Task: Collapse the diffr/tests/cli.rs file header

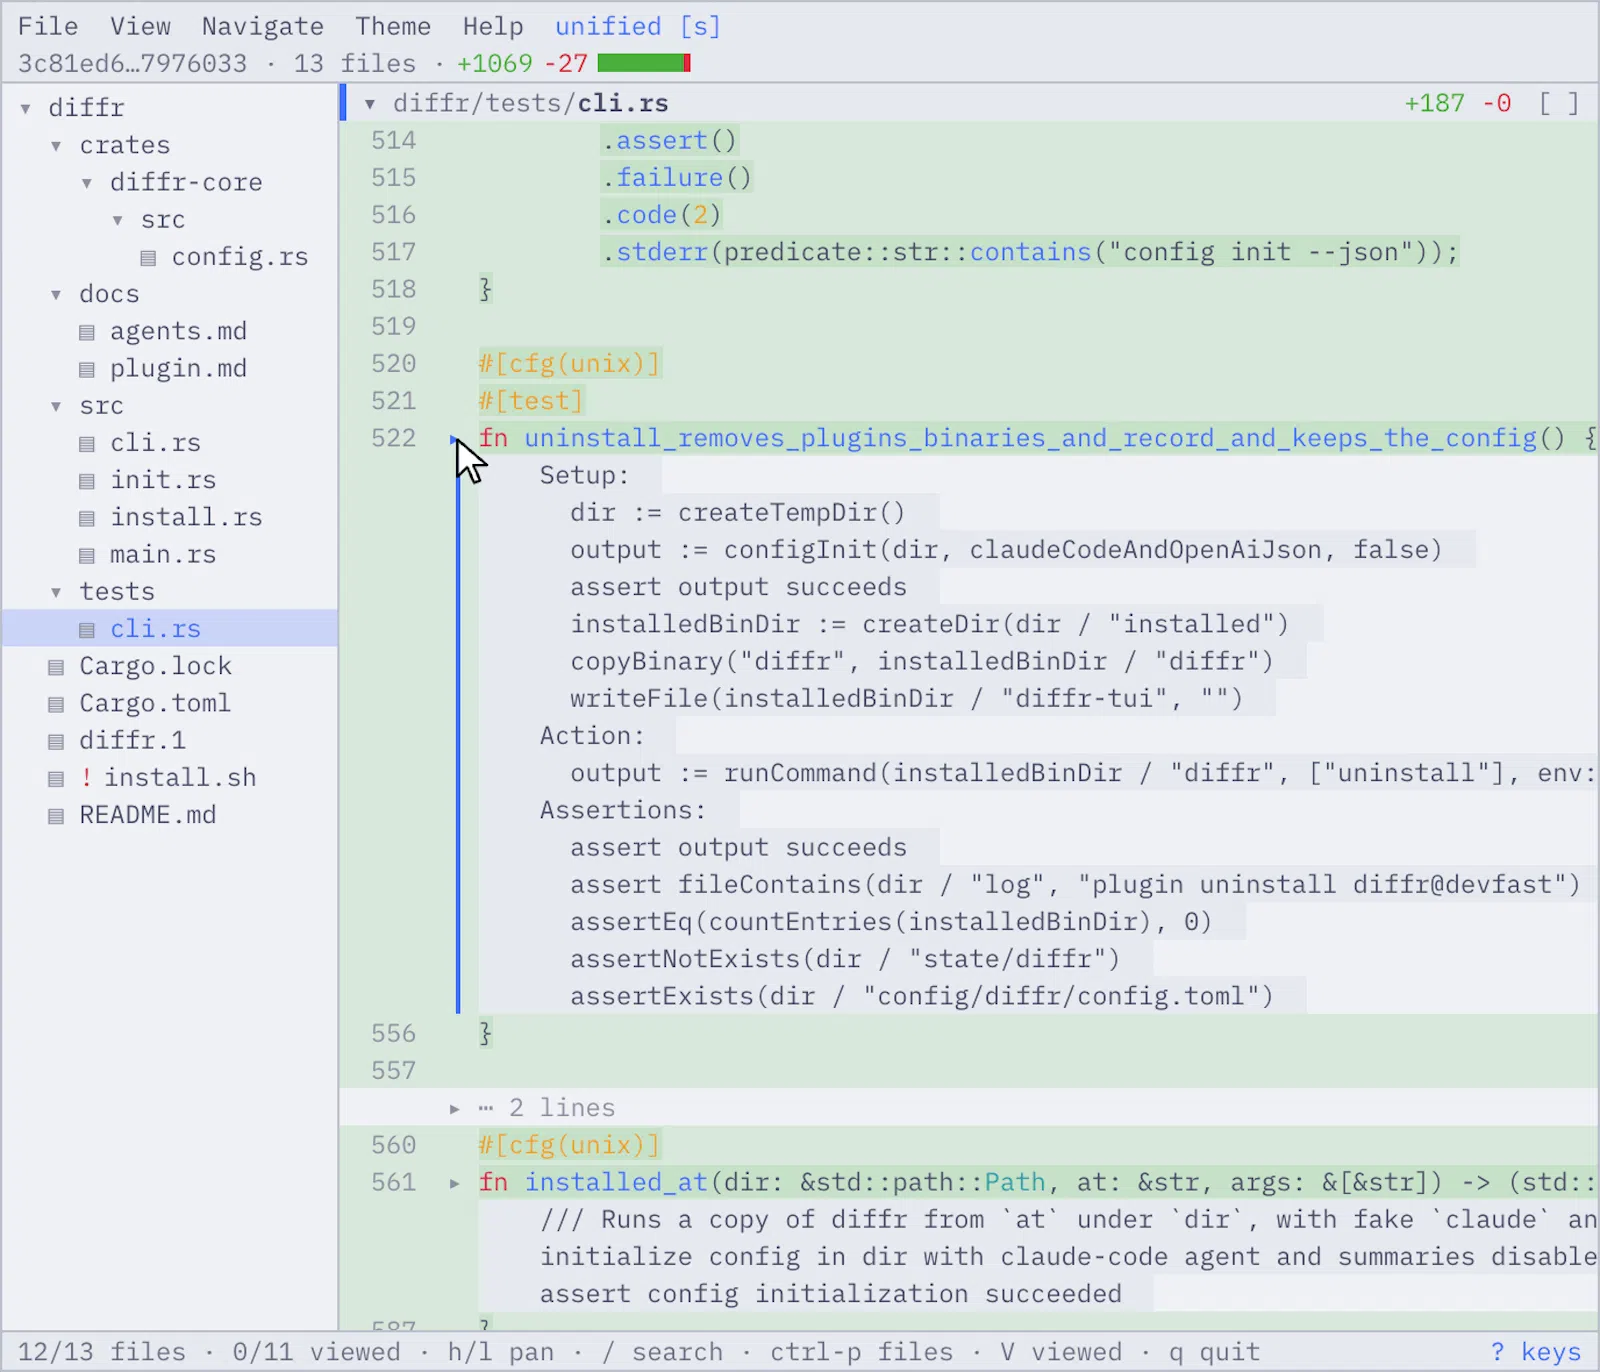Action: coord(370,104)
